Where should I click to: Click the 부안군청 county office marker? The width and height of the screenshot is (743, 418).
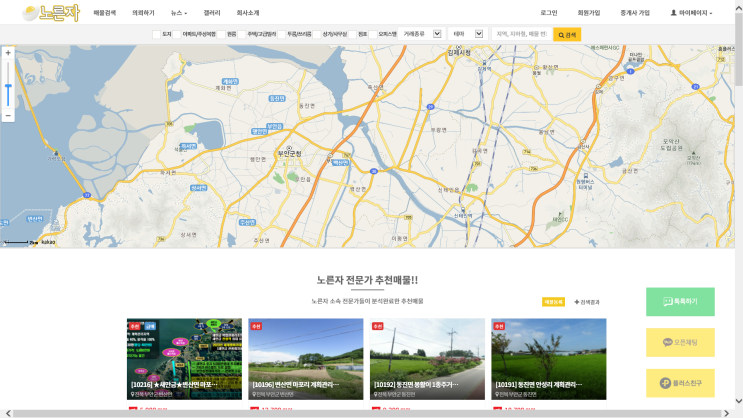pos(290,152)
